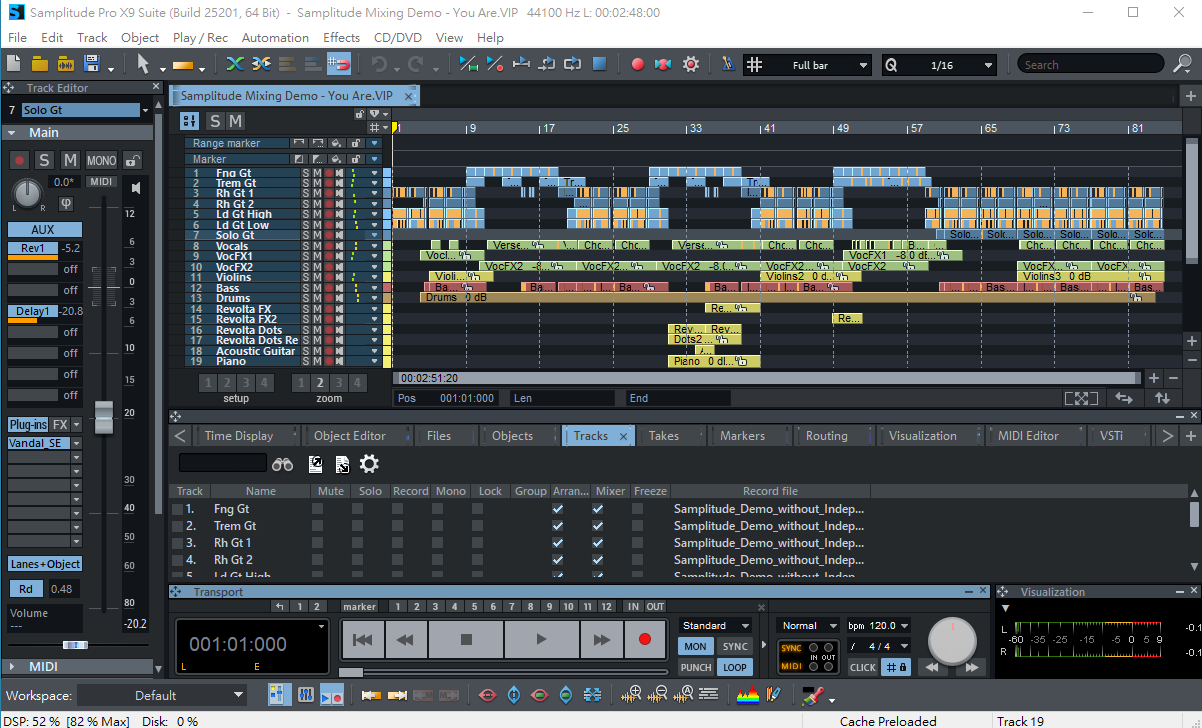Save the project with the floppy disk icon

93,64
